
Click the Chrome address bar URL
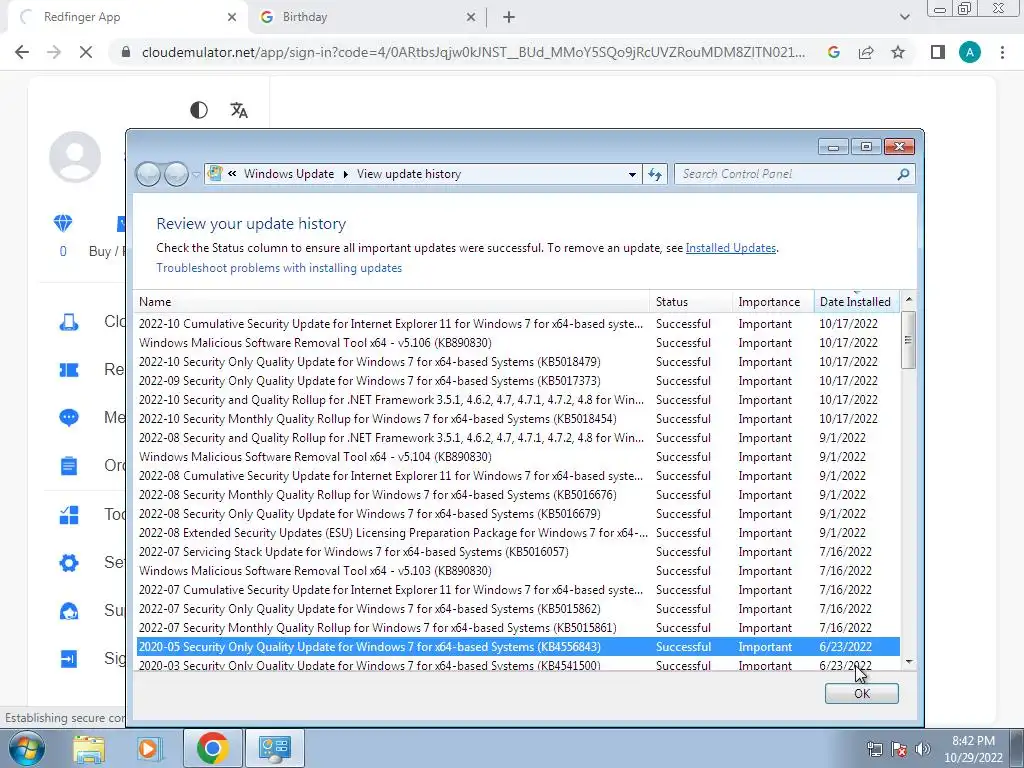(x=473, y=52)
